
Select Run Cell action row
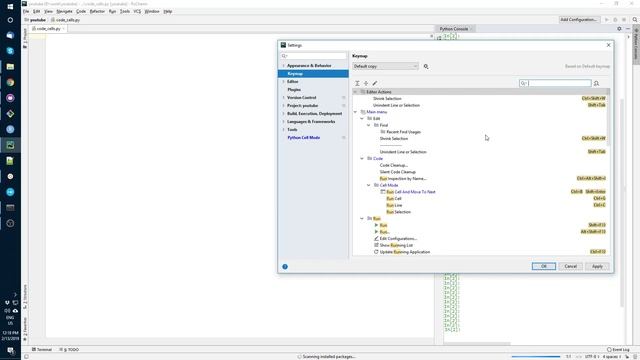481,198
